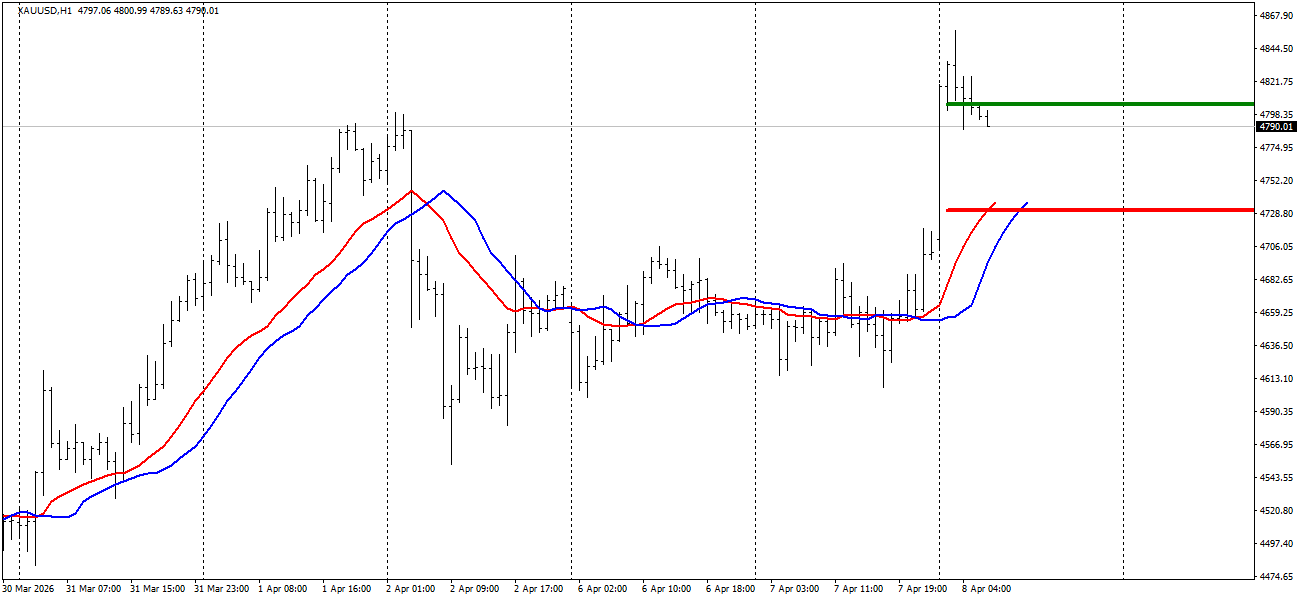The image size is (1300, 600).
Task: Click the 4682.65 price axis label
Action: pos(1276,280)
